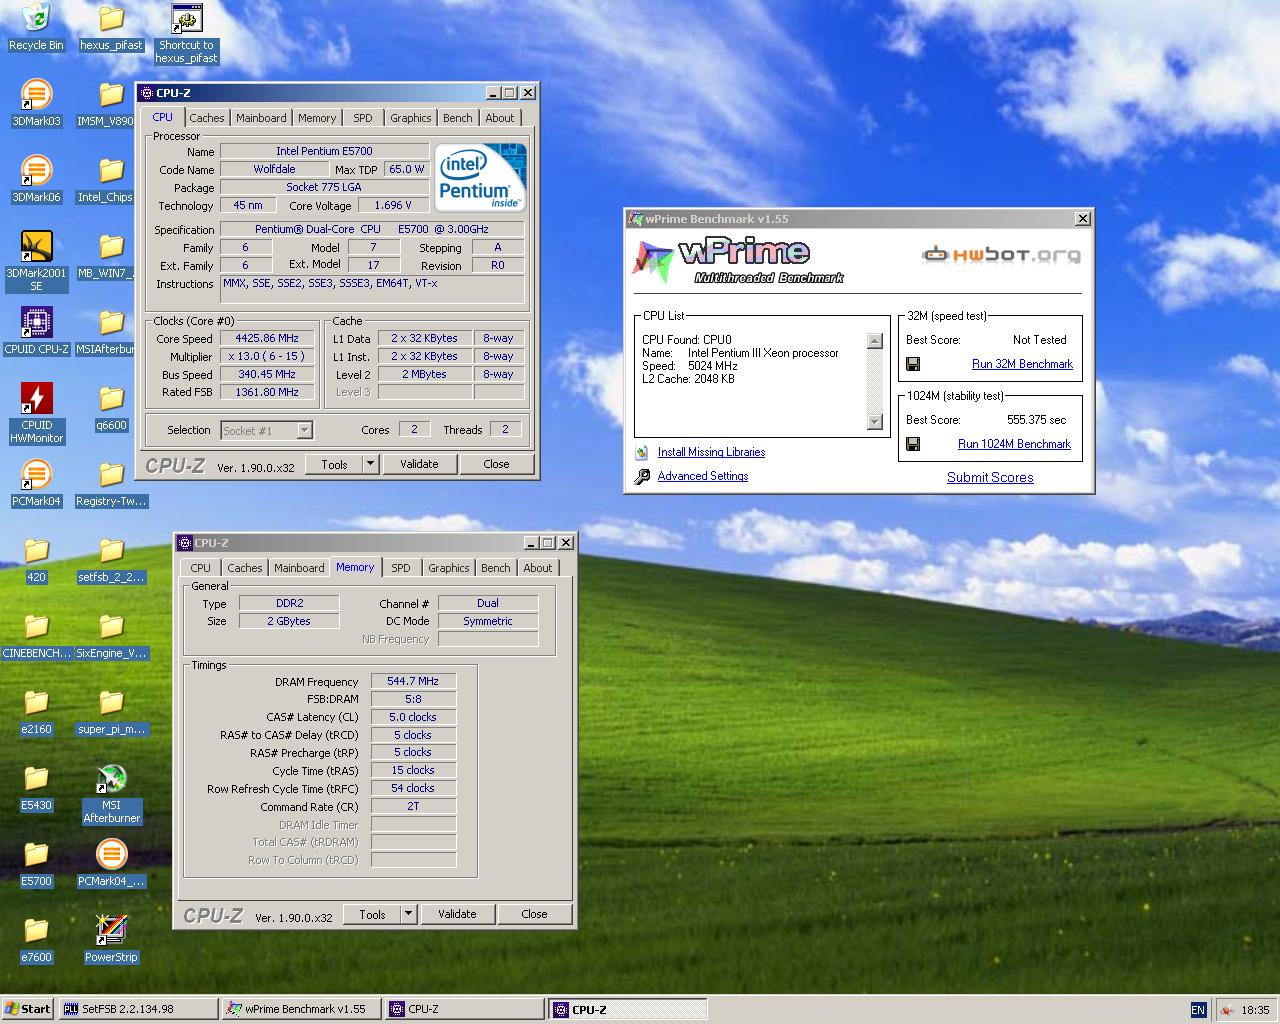Open the super_pi_m folder icon
Screen dimensions: 1280x1024
[x=111, y=711]
